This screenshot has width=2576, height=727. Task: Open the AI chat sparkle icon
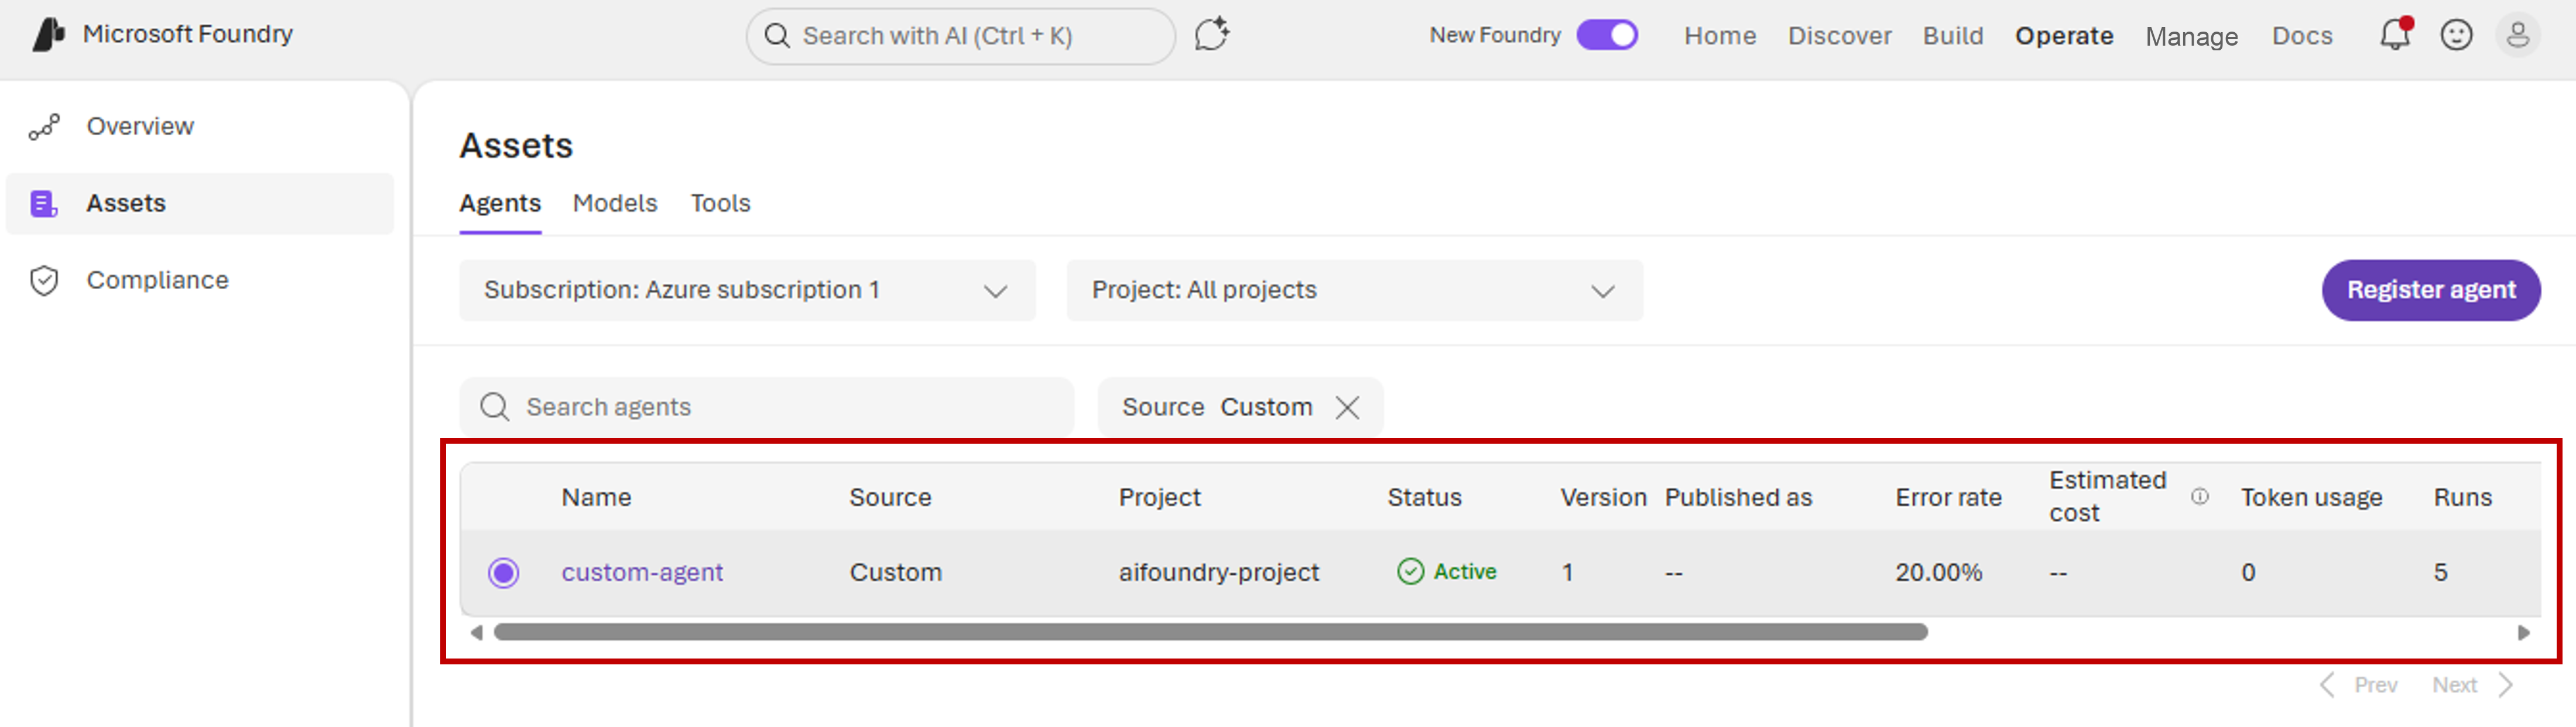pos(1211,35)
